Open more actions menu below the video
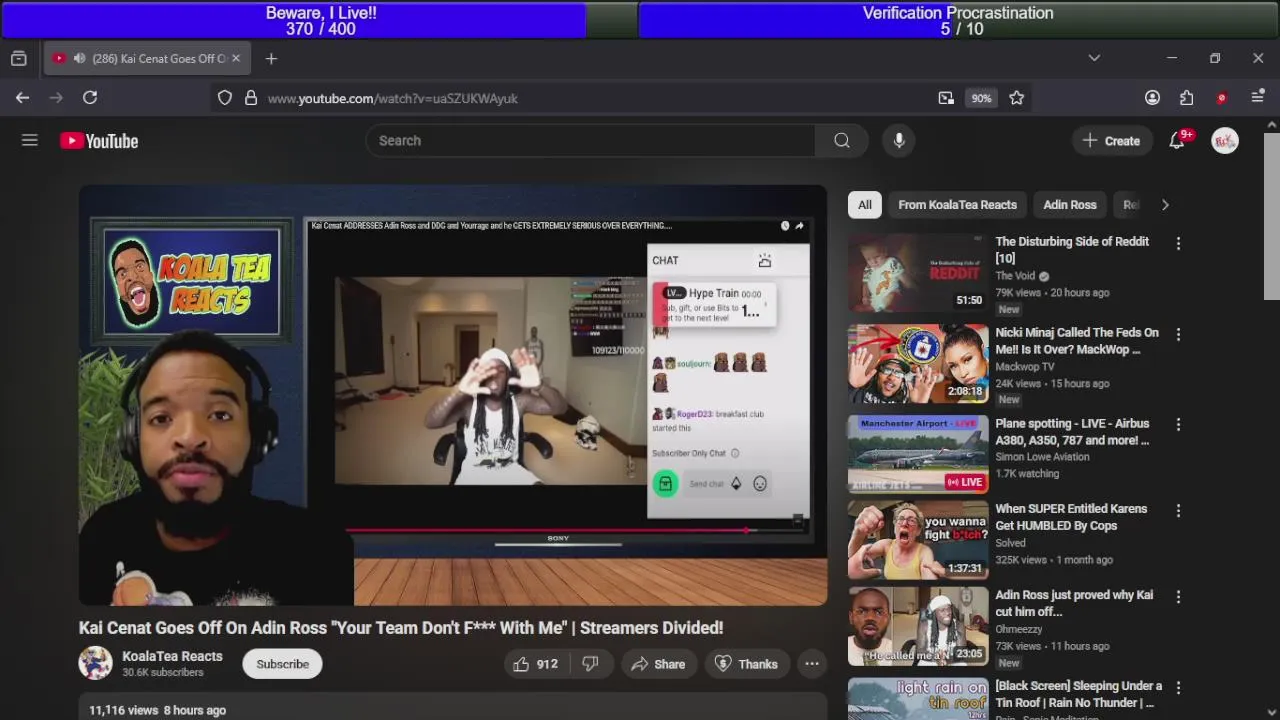The height and width of the screenshot is (720, 1280). pyautogui.click(x=812, y=664)
